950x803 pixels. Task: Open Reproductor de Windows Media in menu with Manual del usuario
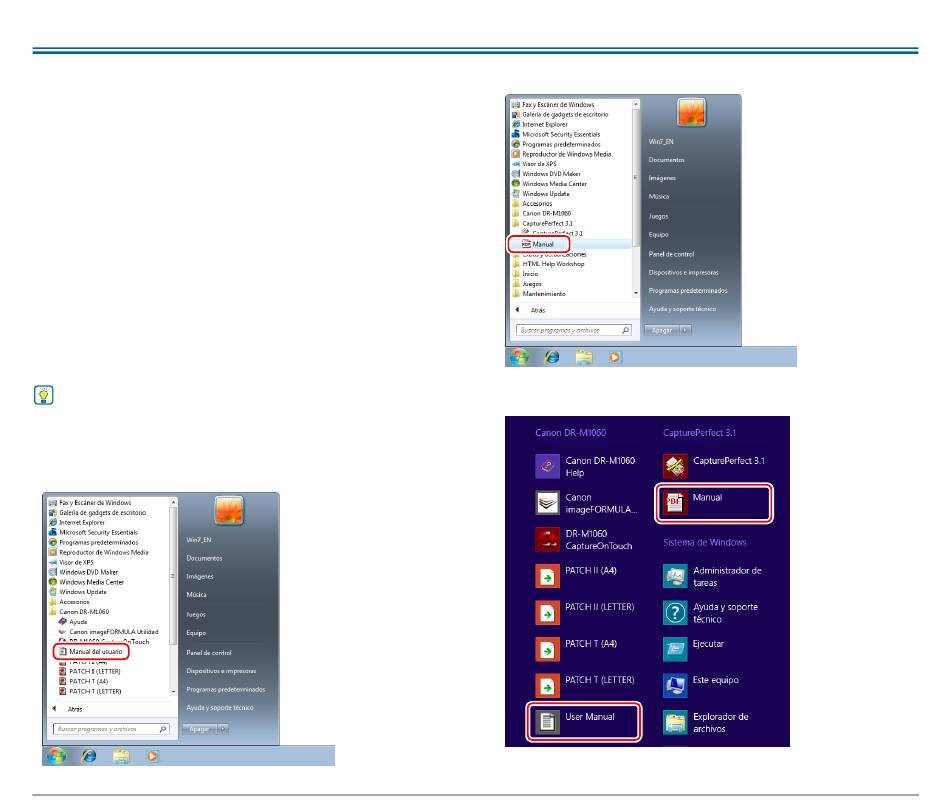[99, 552]
